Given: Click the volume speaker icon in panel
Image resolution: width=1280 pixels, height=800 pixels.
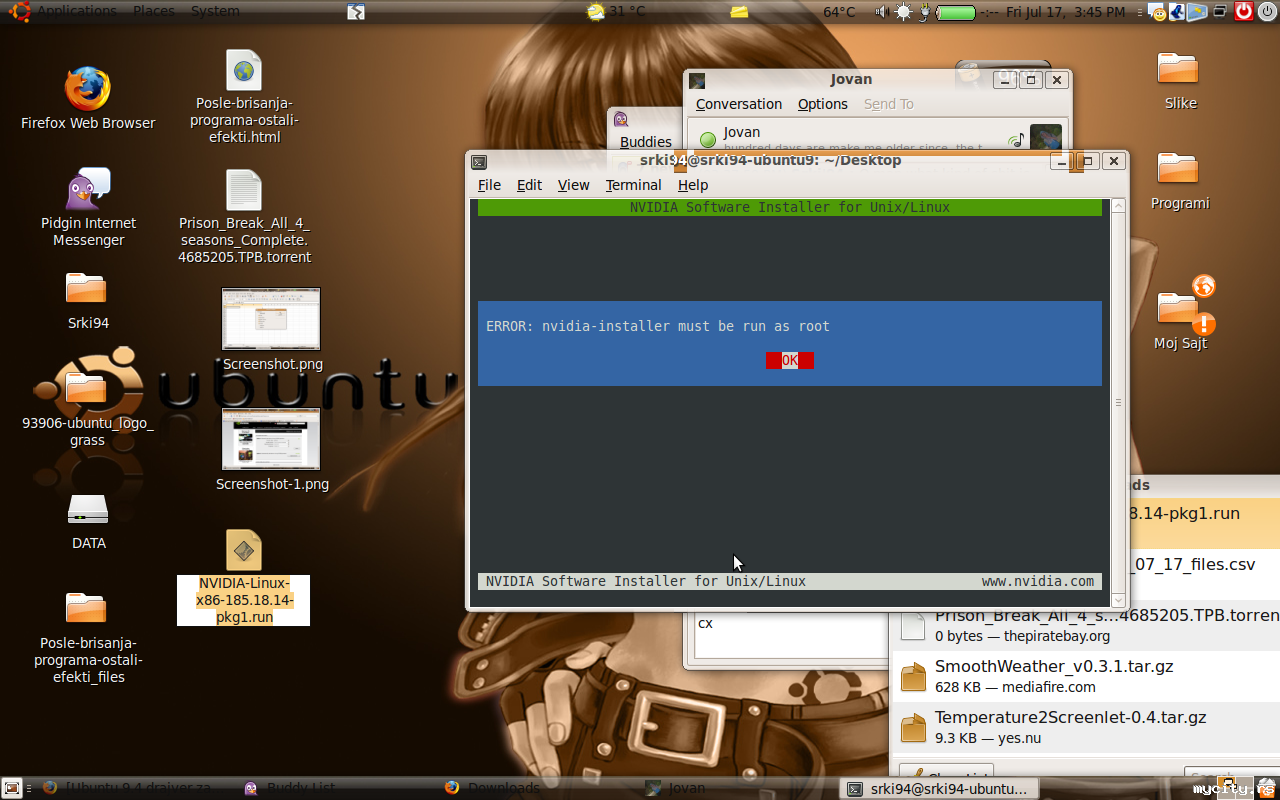Looking at the screenshot, I should [882, 12].
